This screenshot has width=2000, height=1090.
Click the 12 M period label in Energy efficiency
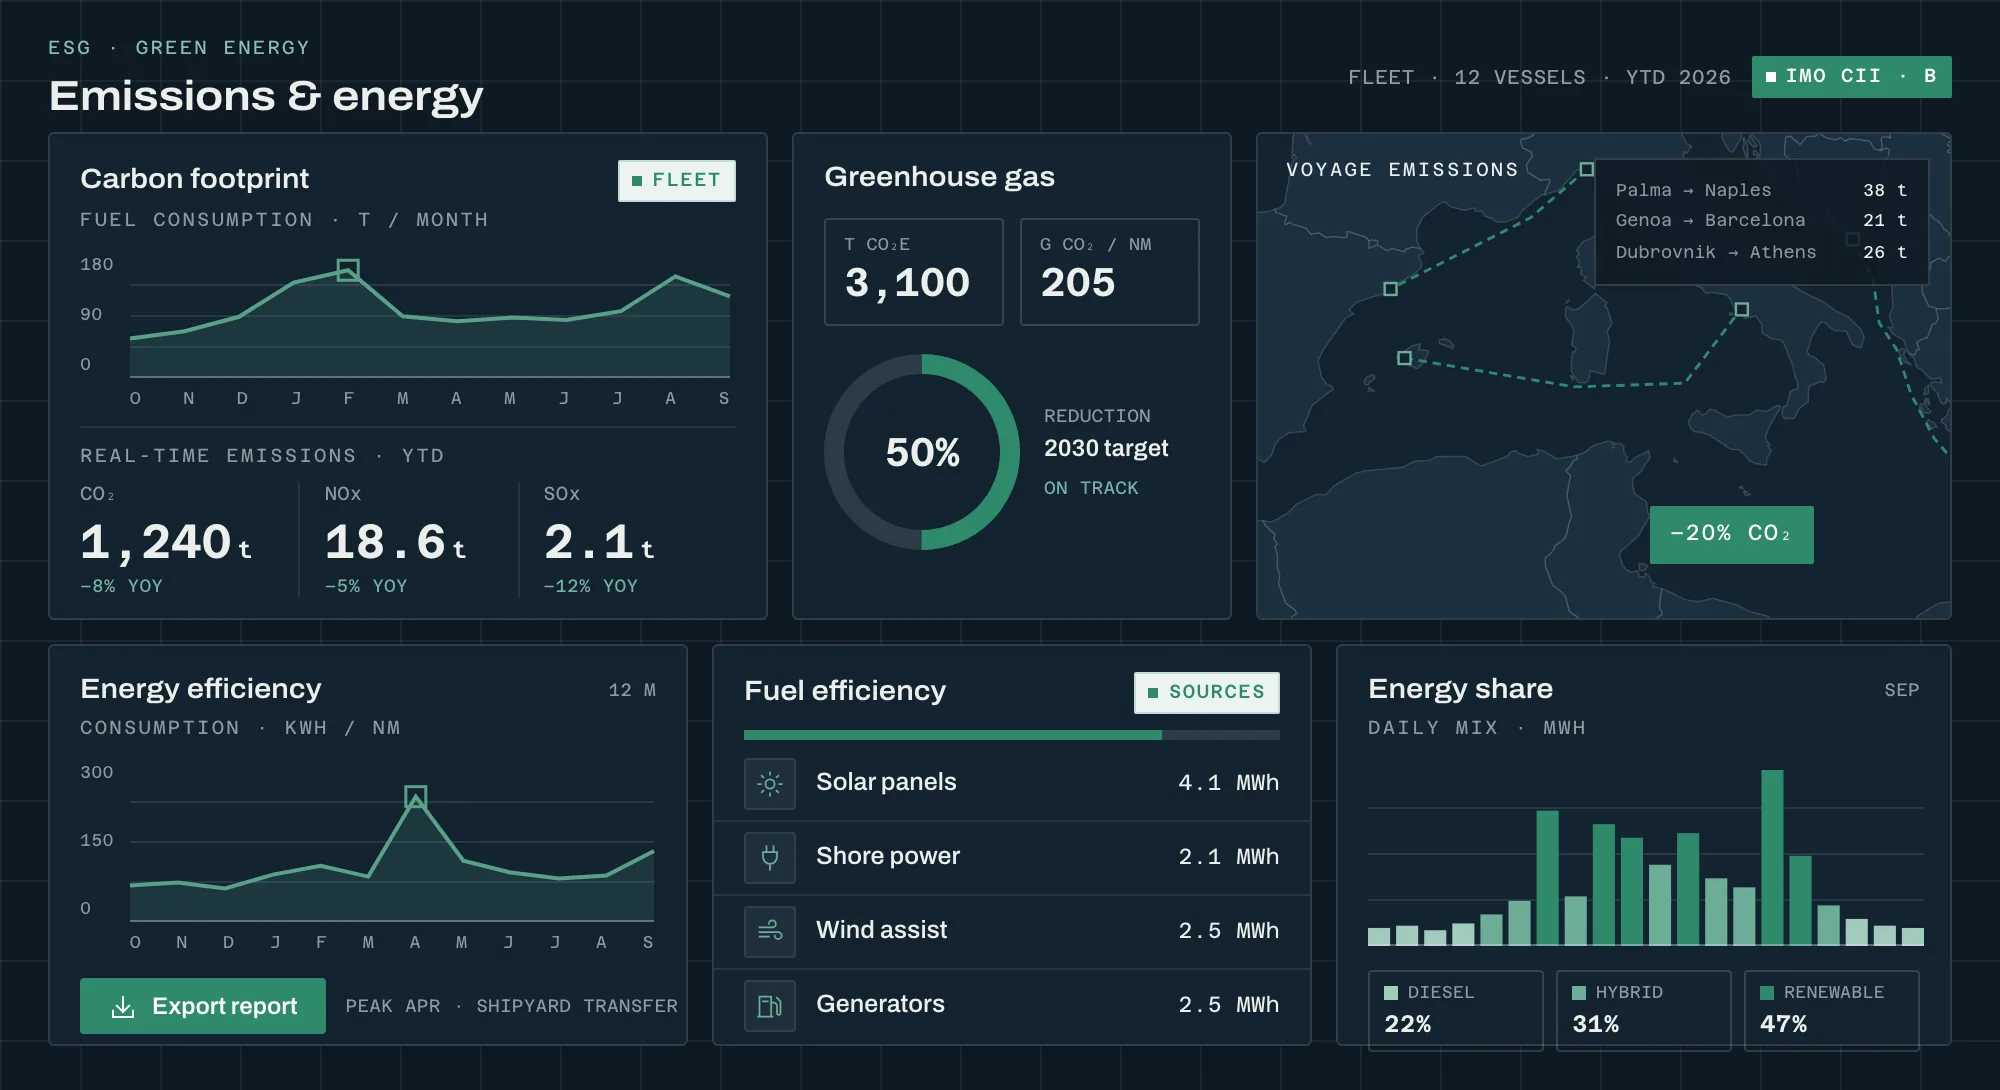[632, 690]
